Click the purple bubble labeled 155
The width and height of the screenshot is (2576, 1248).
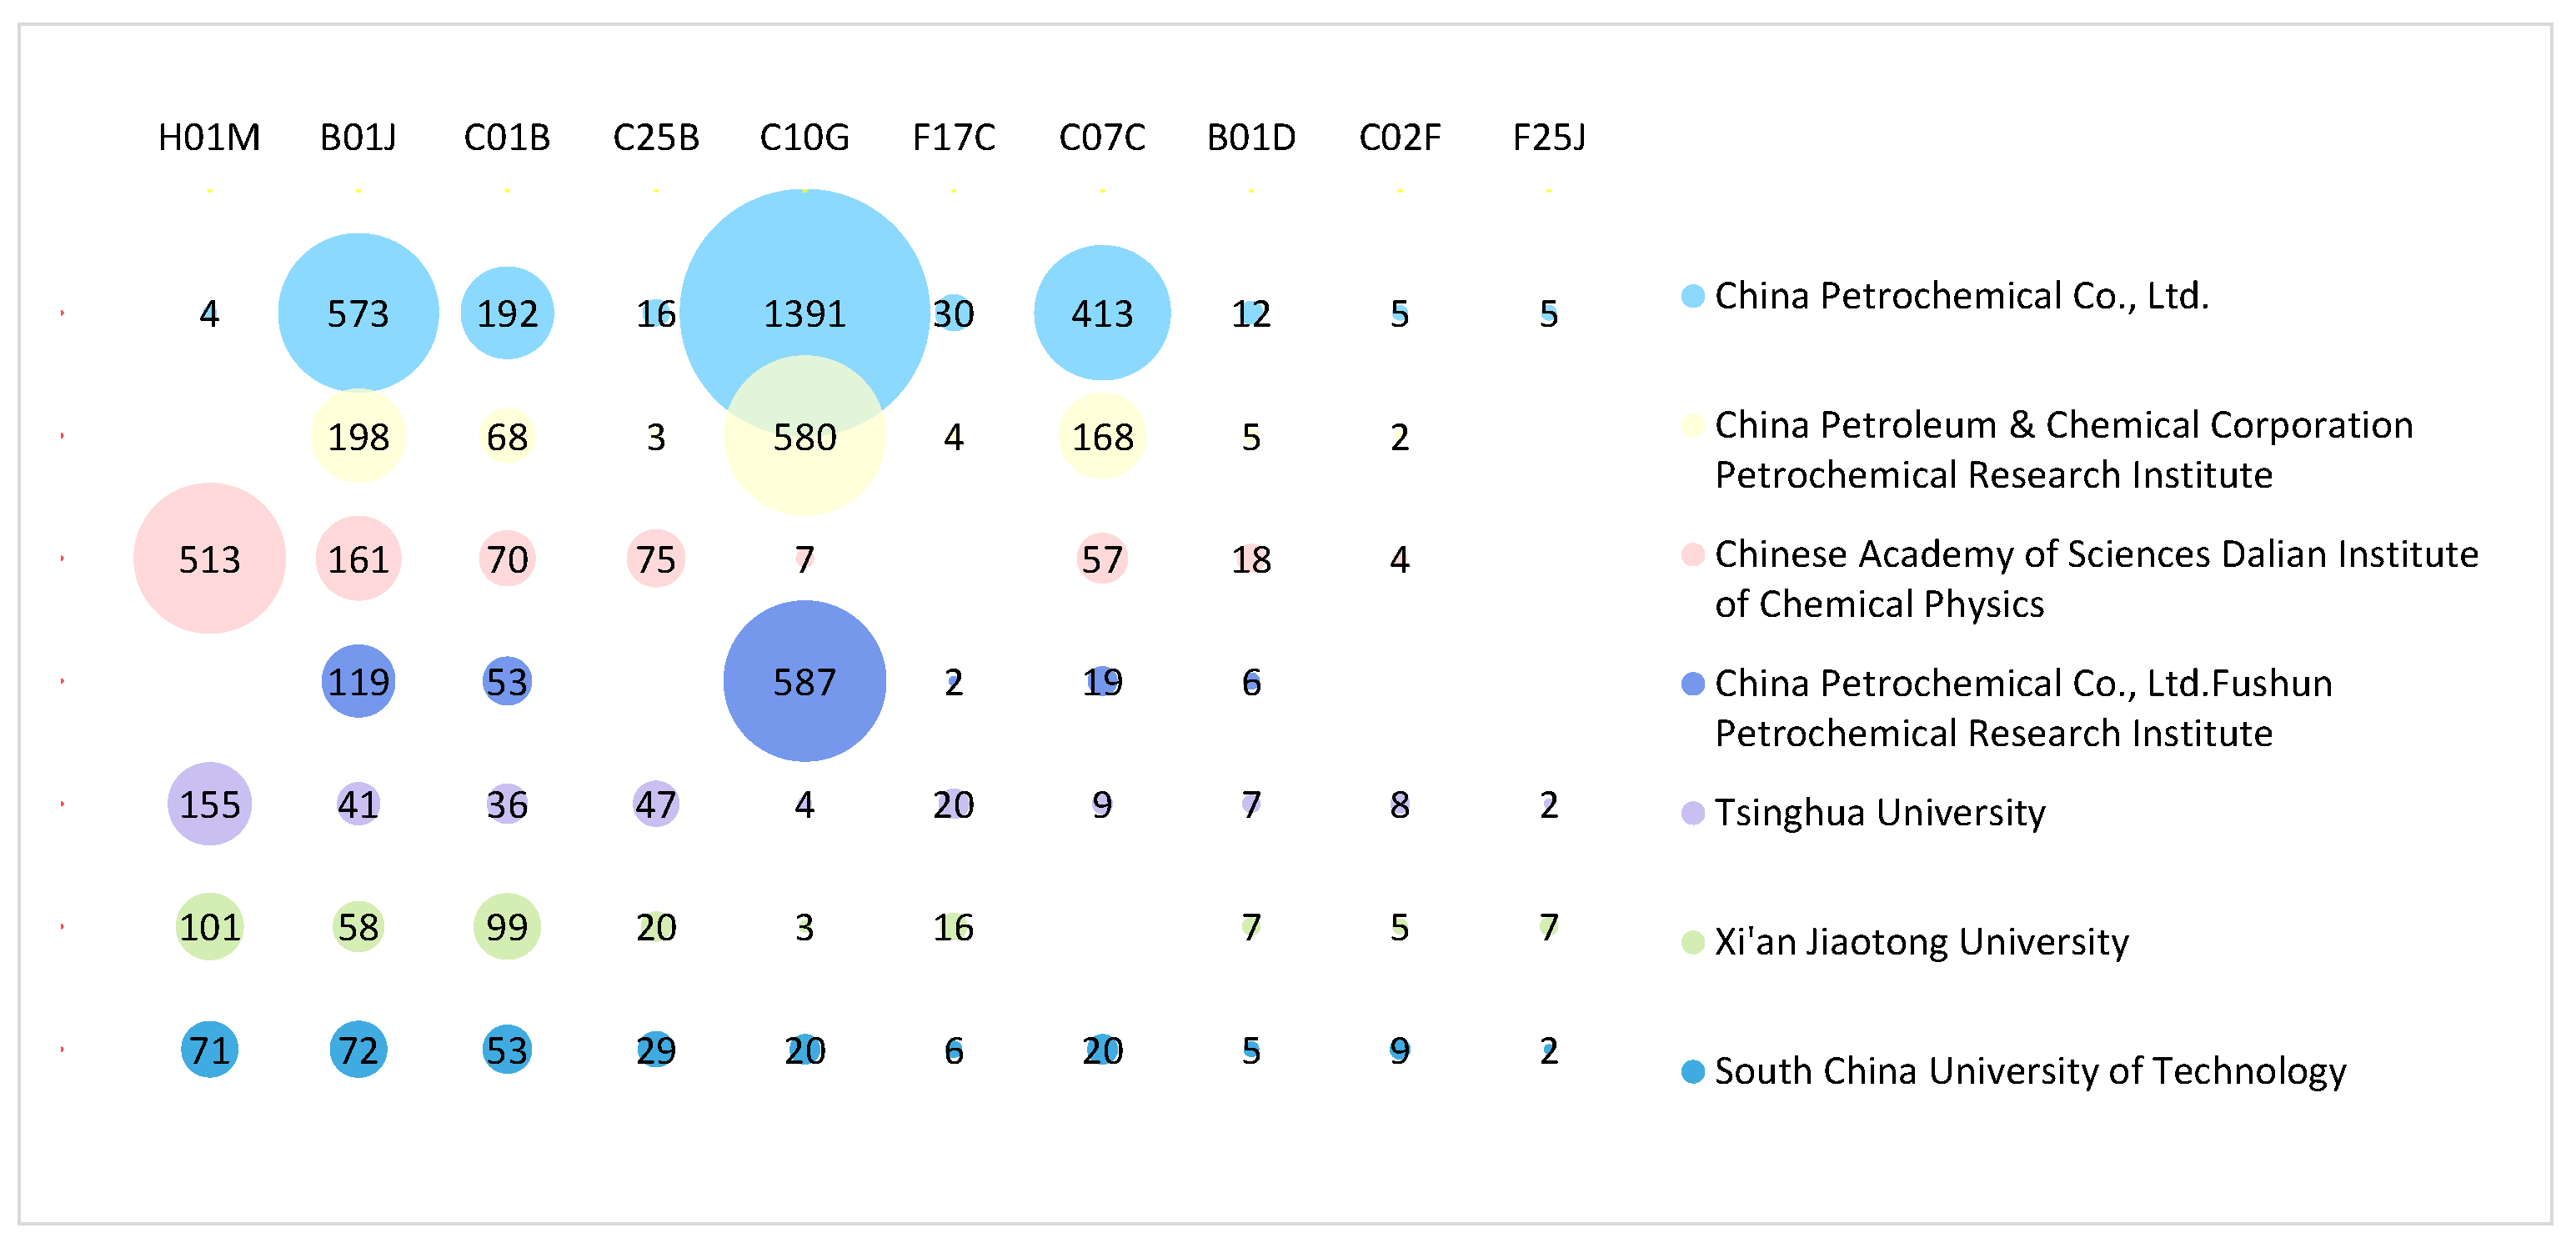click(209, 804)
